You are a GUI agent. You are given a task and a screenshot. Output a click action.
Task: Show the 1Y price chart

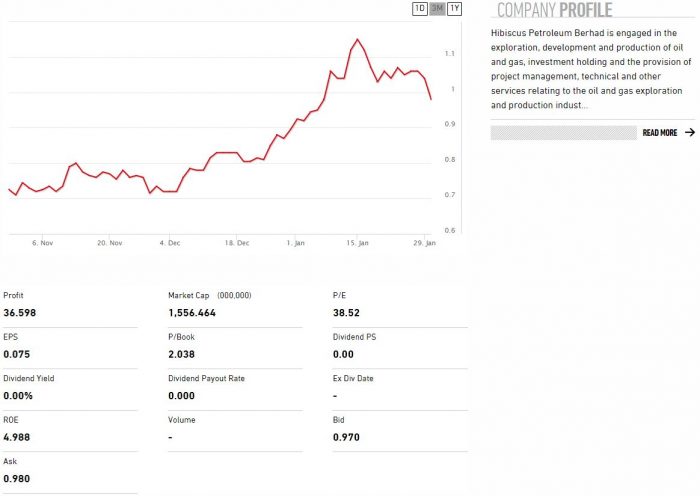point(455,9)
